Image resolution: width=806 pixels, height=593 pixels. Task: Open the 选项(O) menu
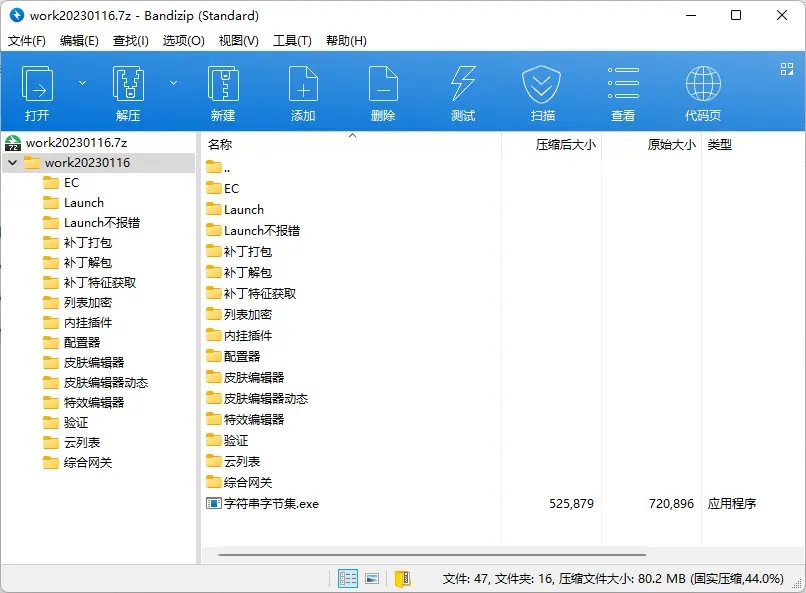[184, 41]
